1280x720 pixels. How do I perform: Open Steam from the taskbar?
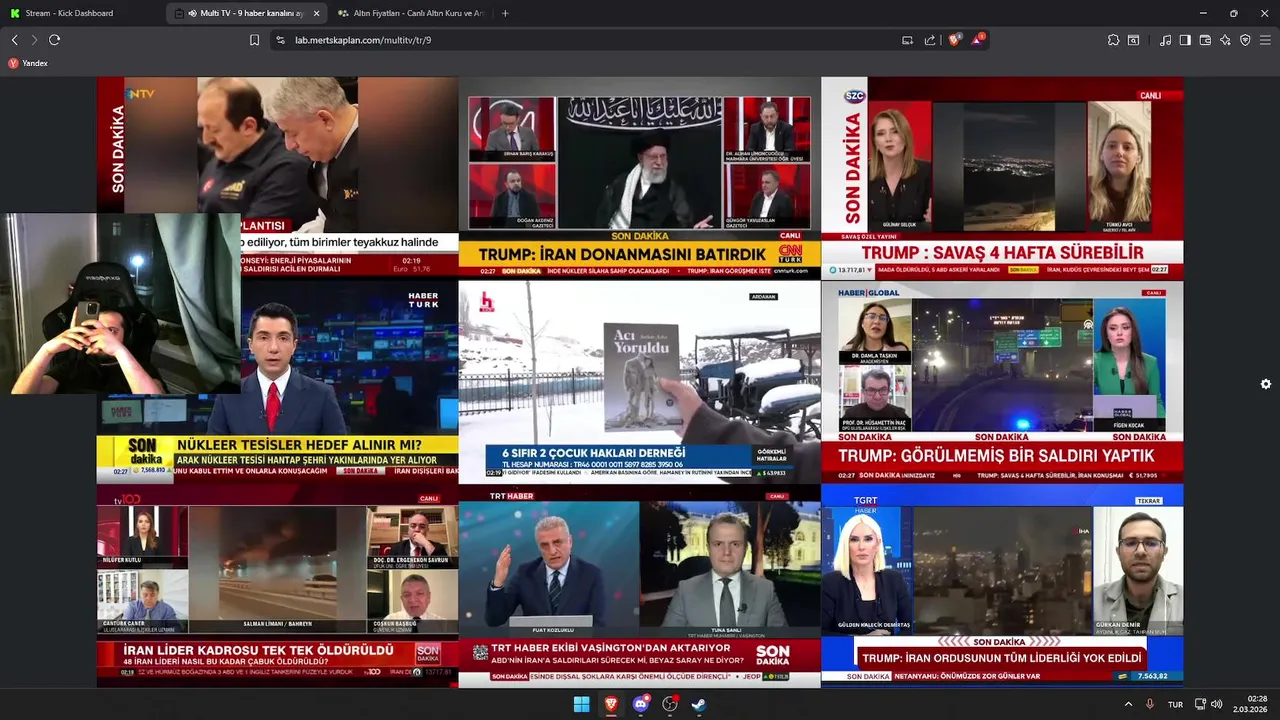699,704
